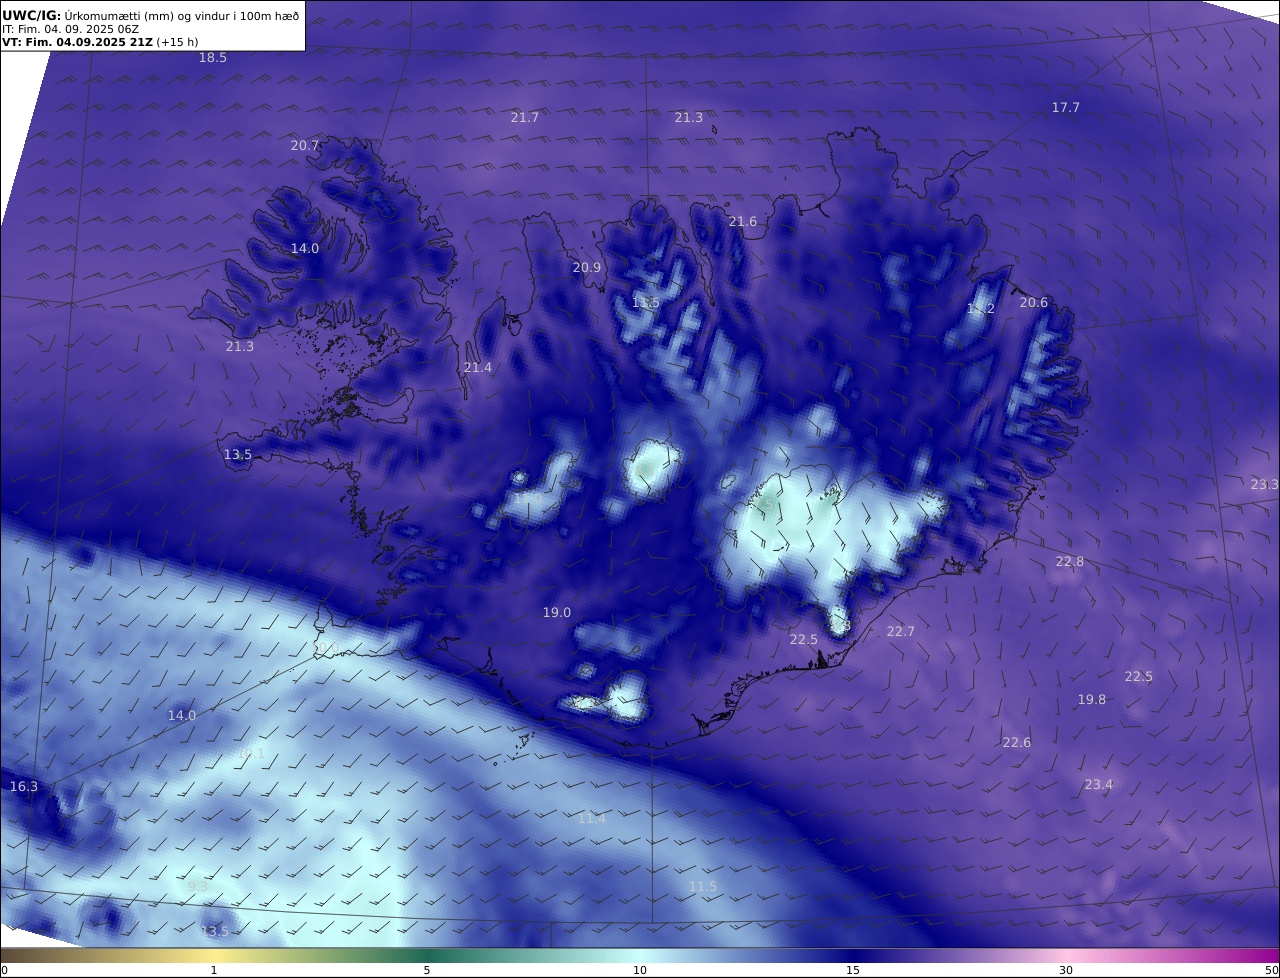Viewport: 1280px width, 978px height.
Task: Click the 18.5 wind value label
Action: (213, 58)
